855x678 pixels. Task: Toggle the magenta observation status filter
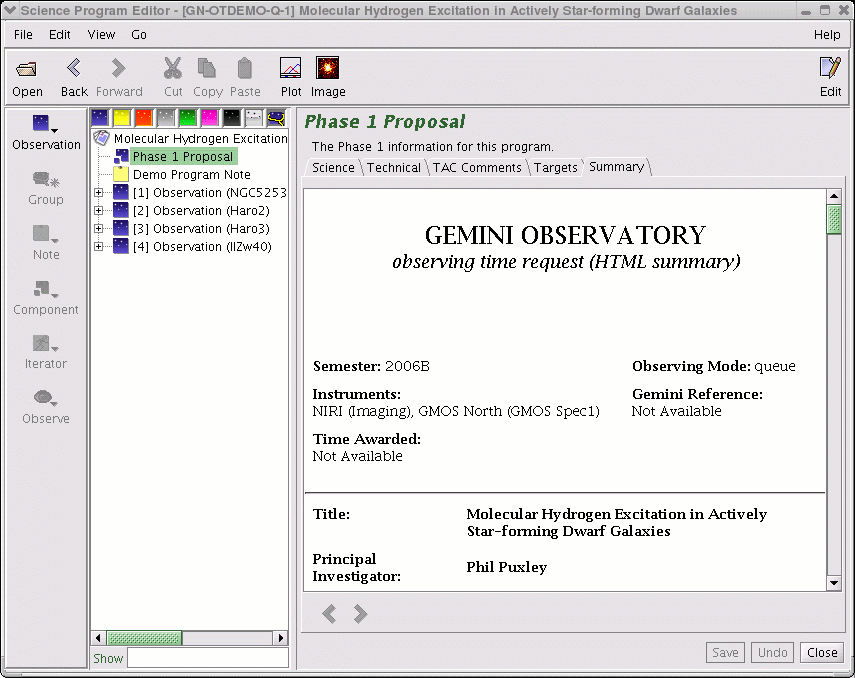tap(209, 117)
